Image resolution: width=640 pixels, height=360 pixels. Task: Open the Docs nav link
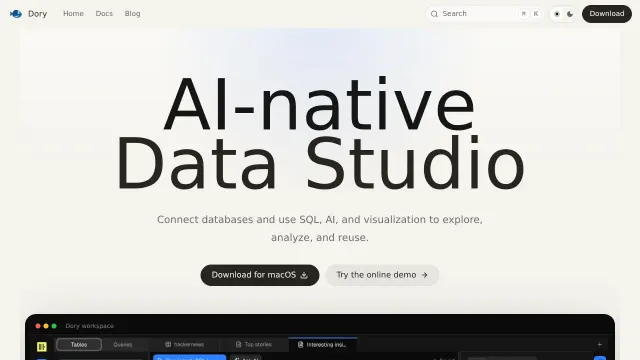[x=104, y=13]
